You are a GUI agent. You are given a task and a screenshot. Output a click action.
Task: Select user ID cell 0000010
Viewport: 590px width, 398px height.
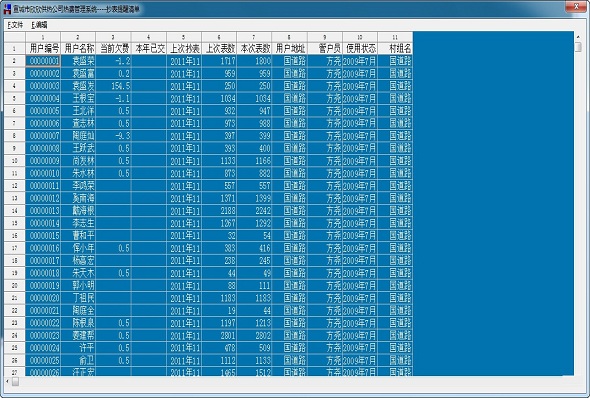click(43, 173)
